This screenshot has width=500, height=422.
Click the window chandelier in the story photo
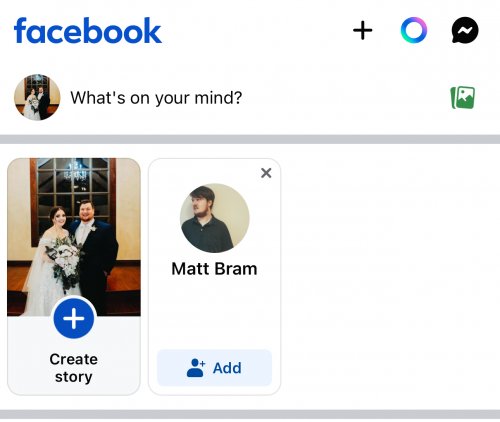point(75,171)
